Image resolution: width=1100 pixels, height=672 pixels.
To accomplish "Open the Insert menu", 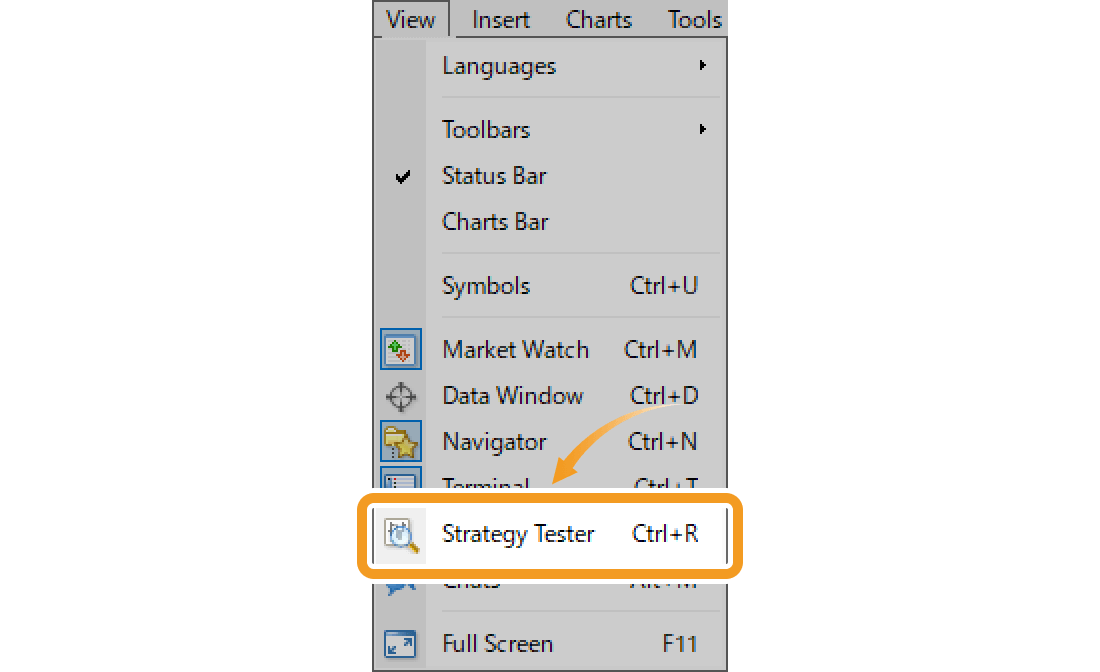I will tap(500, 19).
